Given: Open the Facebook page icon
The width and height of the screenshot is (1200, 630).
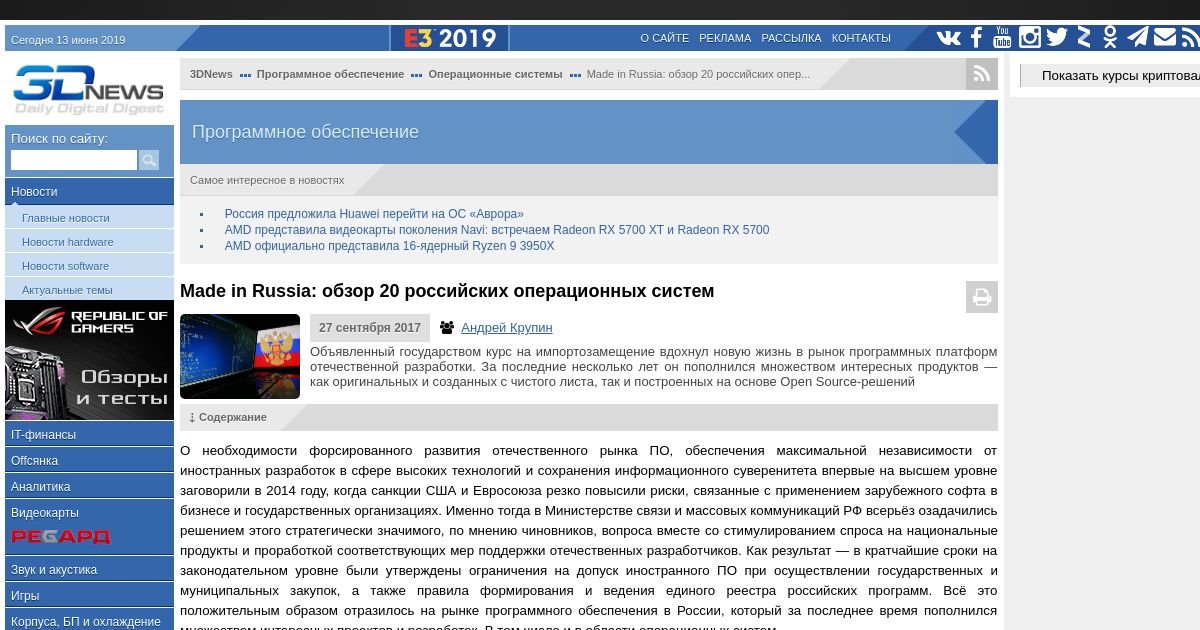Looking at the screenshot, I should tap(976, 38).
